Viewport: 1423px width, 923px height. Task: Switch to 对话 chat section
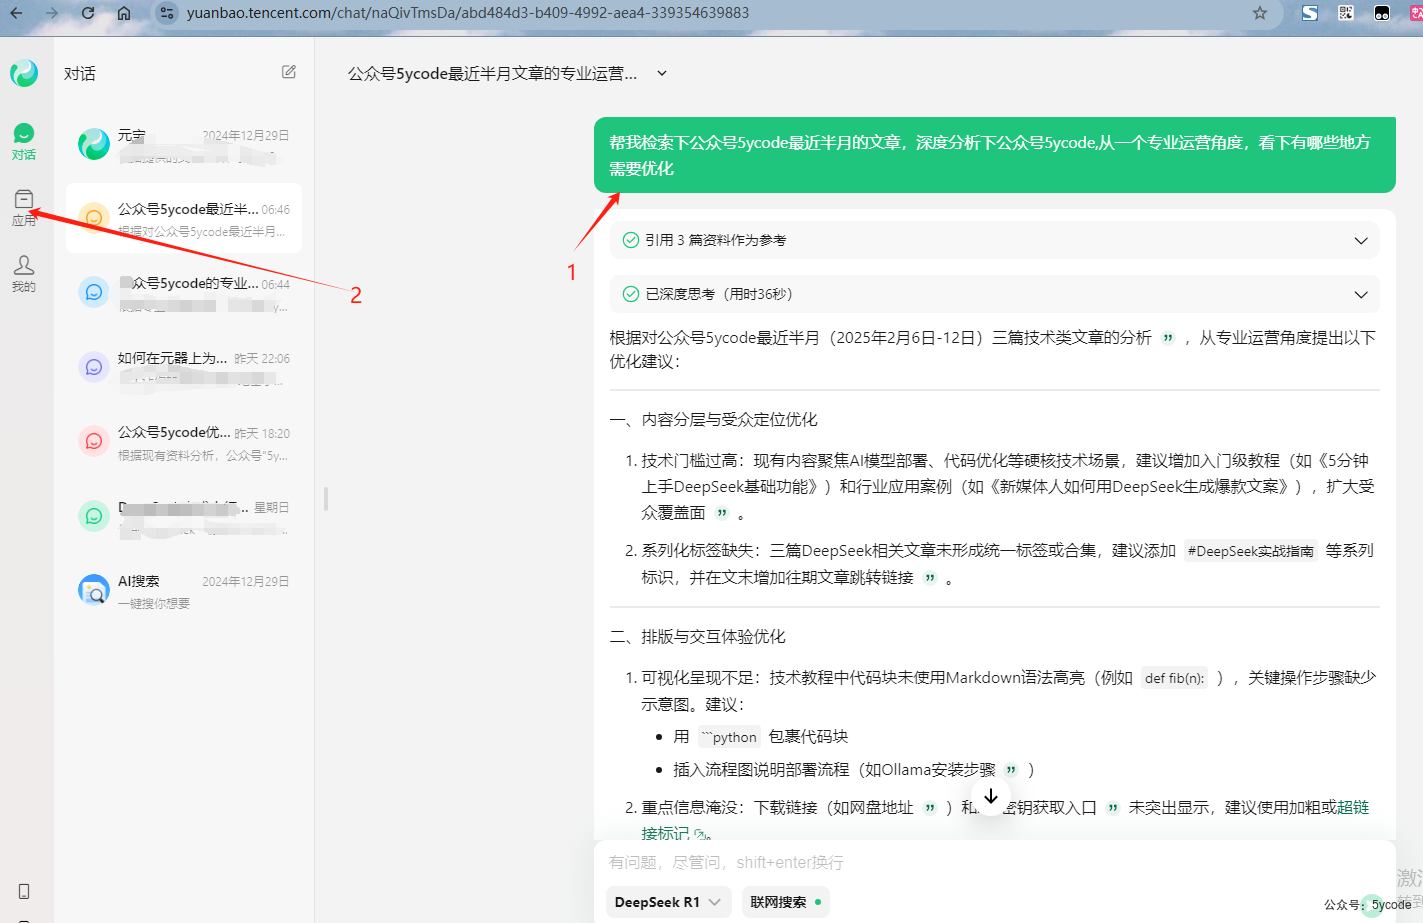click(24, 141)
